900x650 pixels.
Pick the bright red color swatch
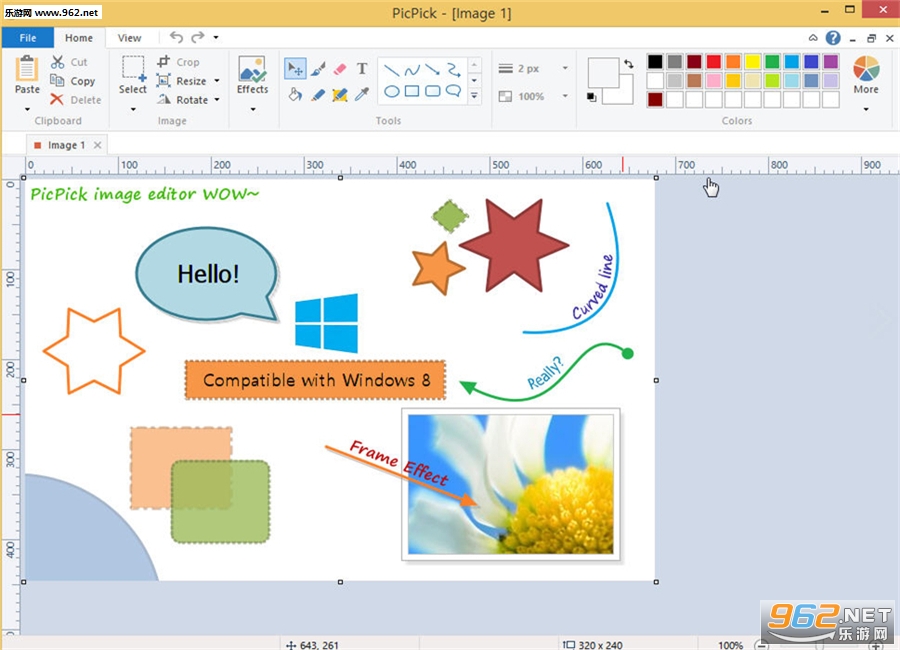click(x=713, y=61)
